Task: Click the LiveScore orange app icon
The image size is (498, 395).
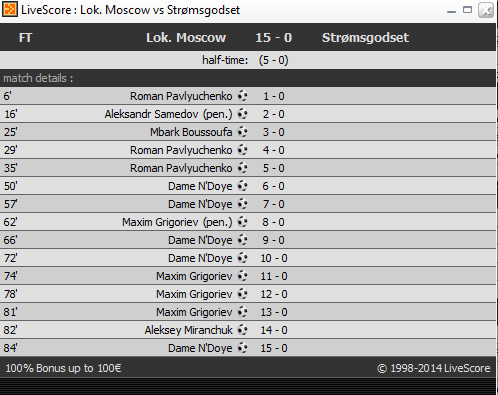Action: pyautogui.click(x=10, y=10)
